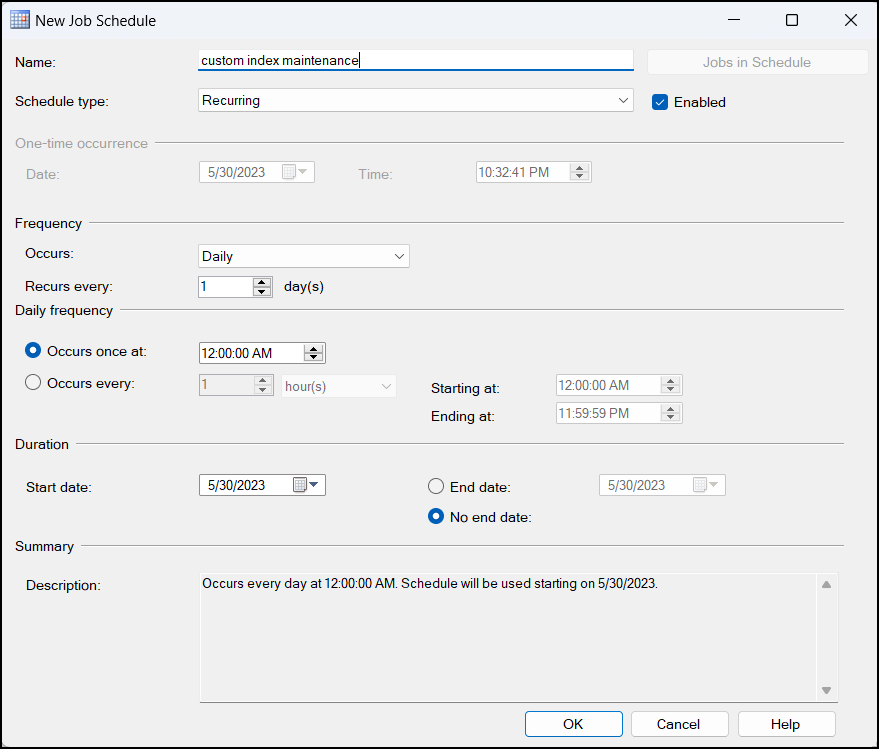
Task: Choose the No end date option
Action: coord(436,517)
